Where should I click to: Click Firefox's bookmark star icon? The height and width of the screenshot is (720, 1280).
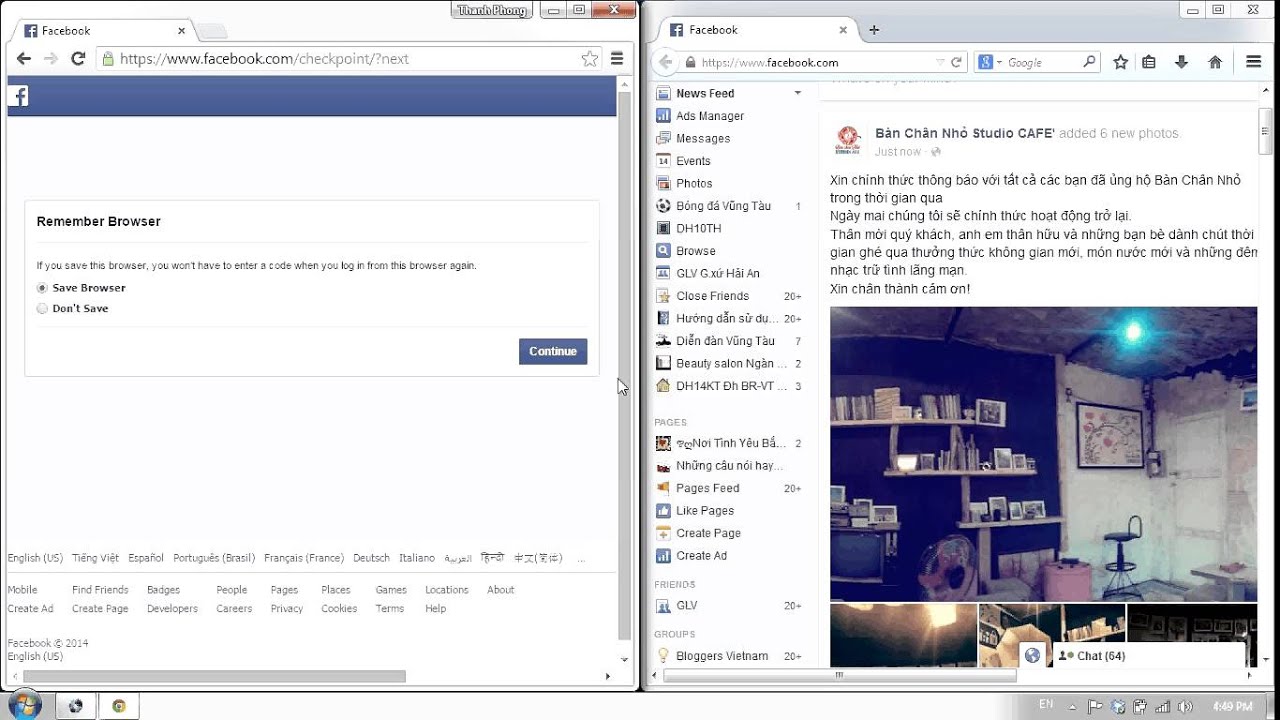[x=1121, y=62]
